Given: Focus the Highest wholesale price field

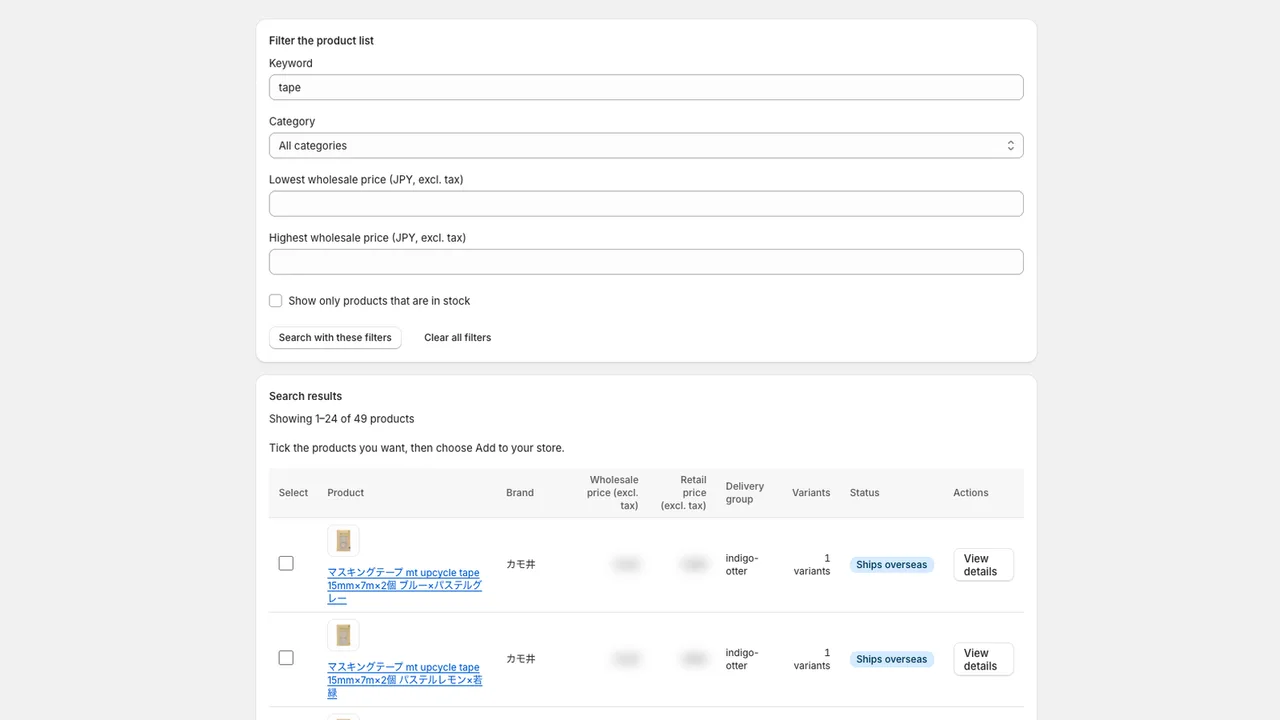Looking at the screenshot, I should pos(646,261).
